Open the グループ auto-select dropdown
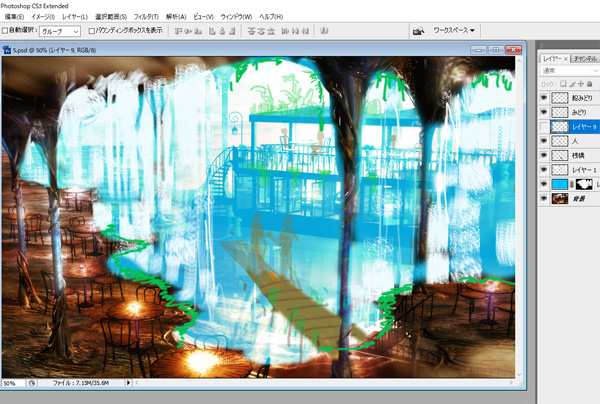Image resolution: width=600 pixels, height=404 pixels. click(x=60, y=31)
